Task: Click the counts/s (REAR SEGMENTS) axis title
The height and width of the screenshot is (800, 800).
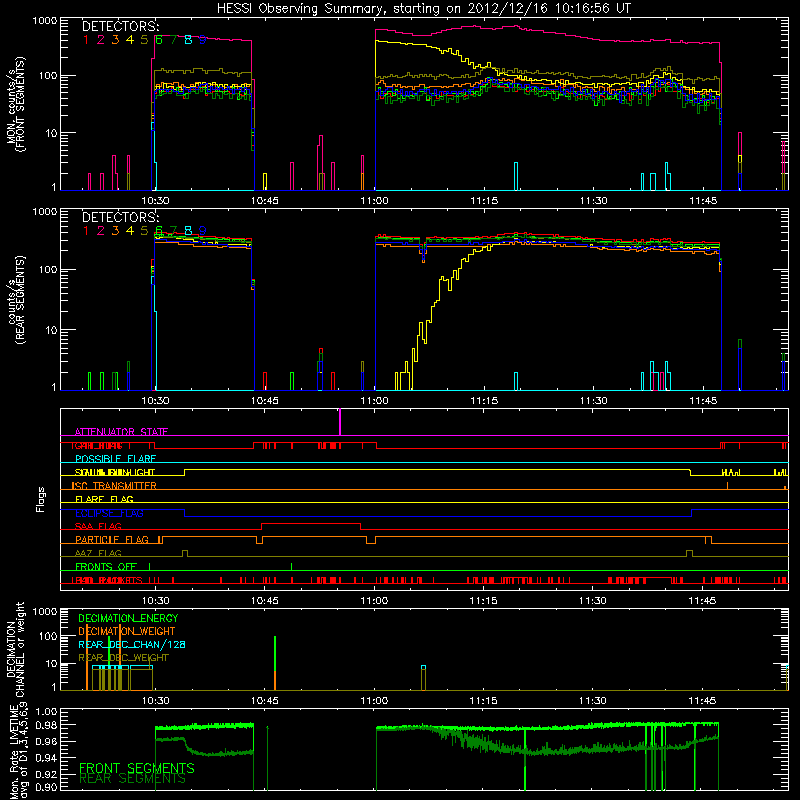Action: 16,300
